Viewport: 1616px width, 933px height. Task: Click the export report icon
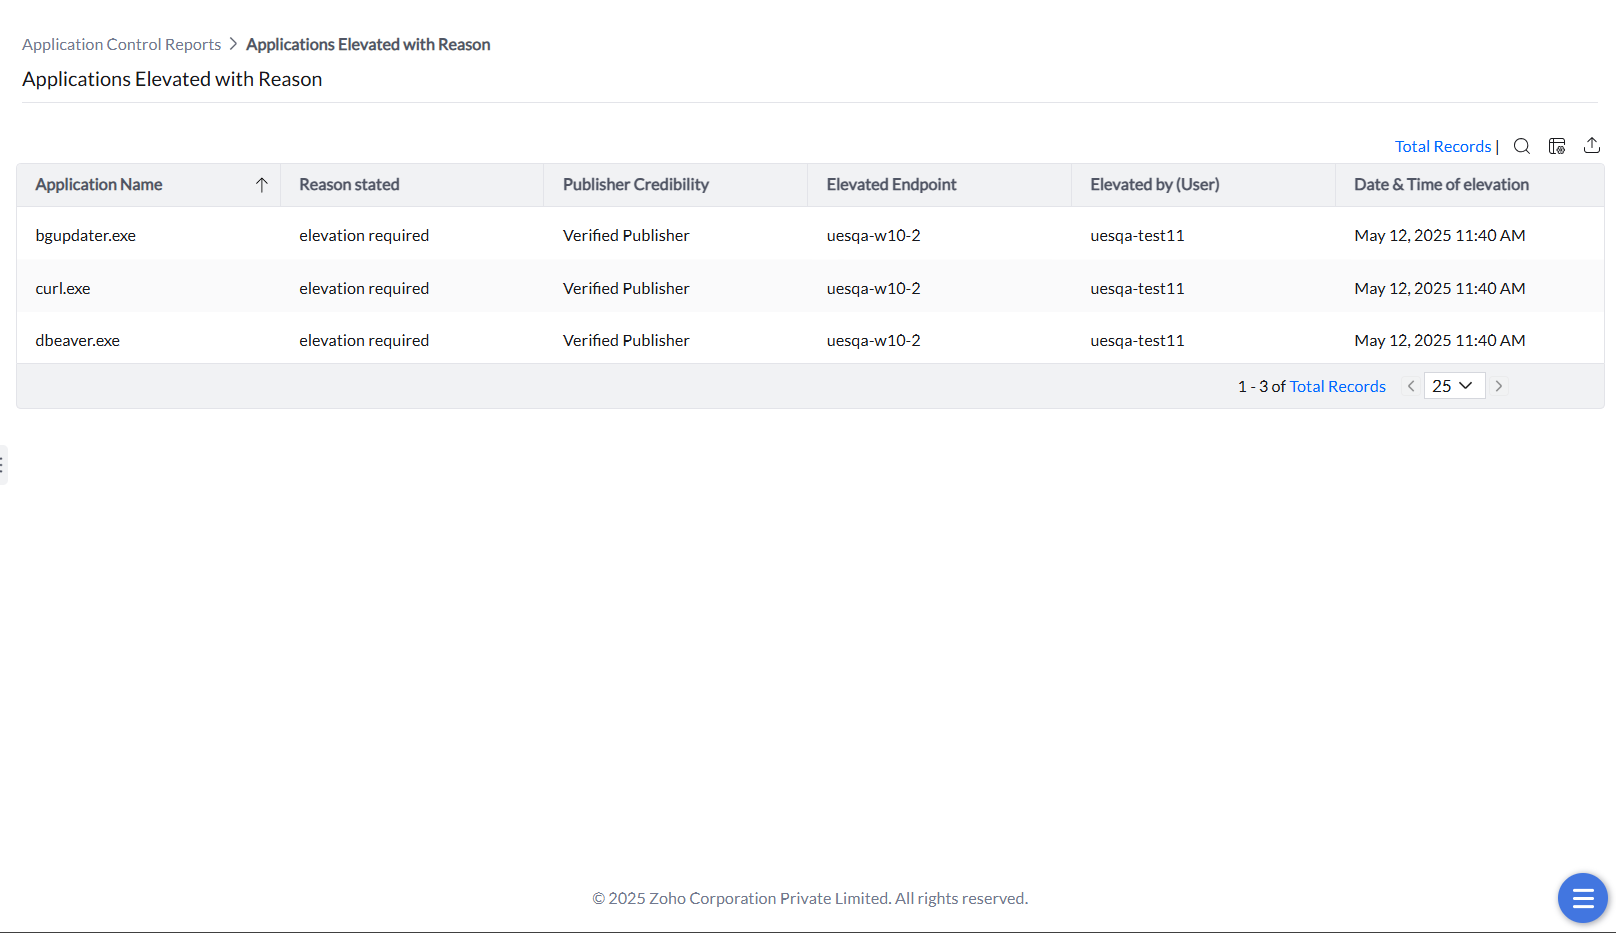click(1592, 145)
